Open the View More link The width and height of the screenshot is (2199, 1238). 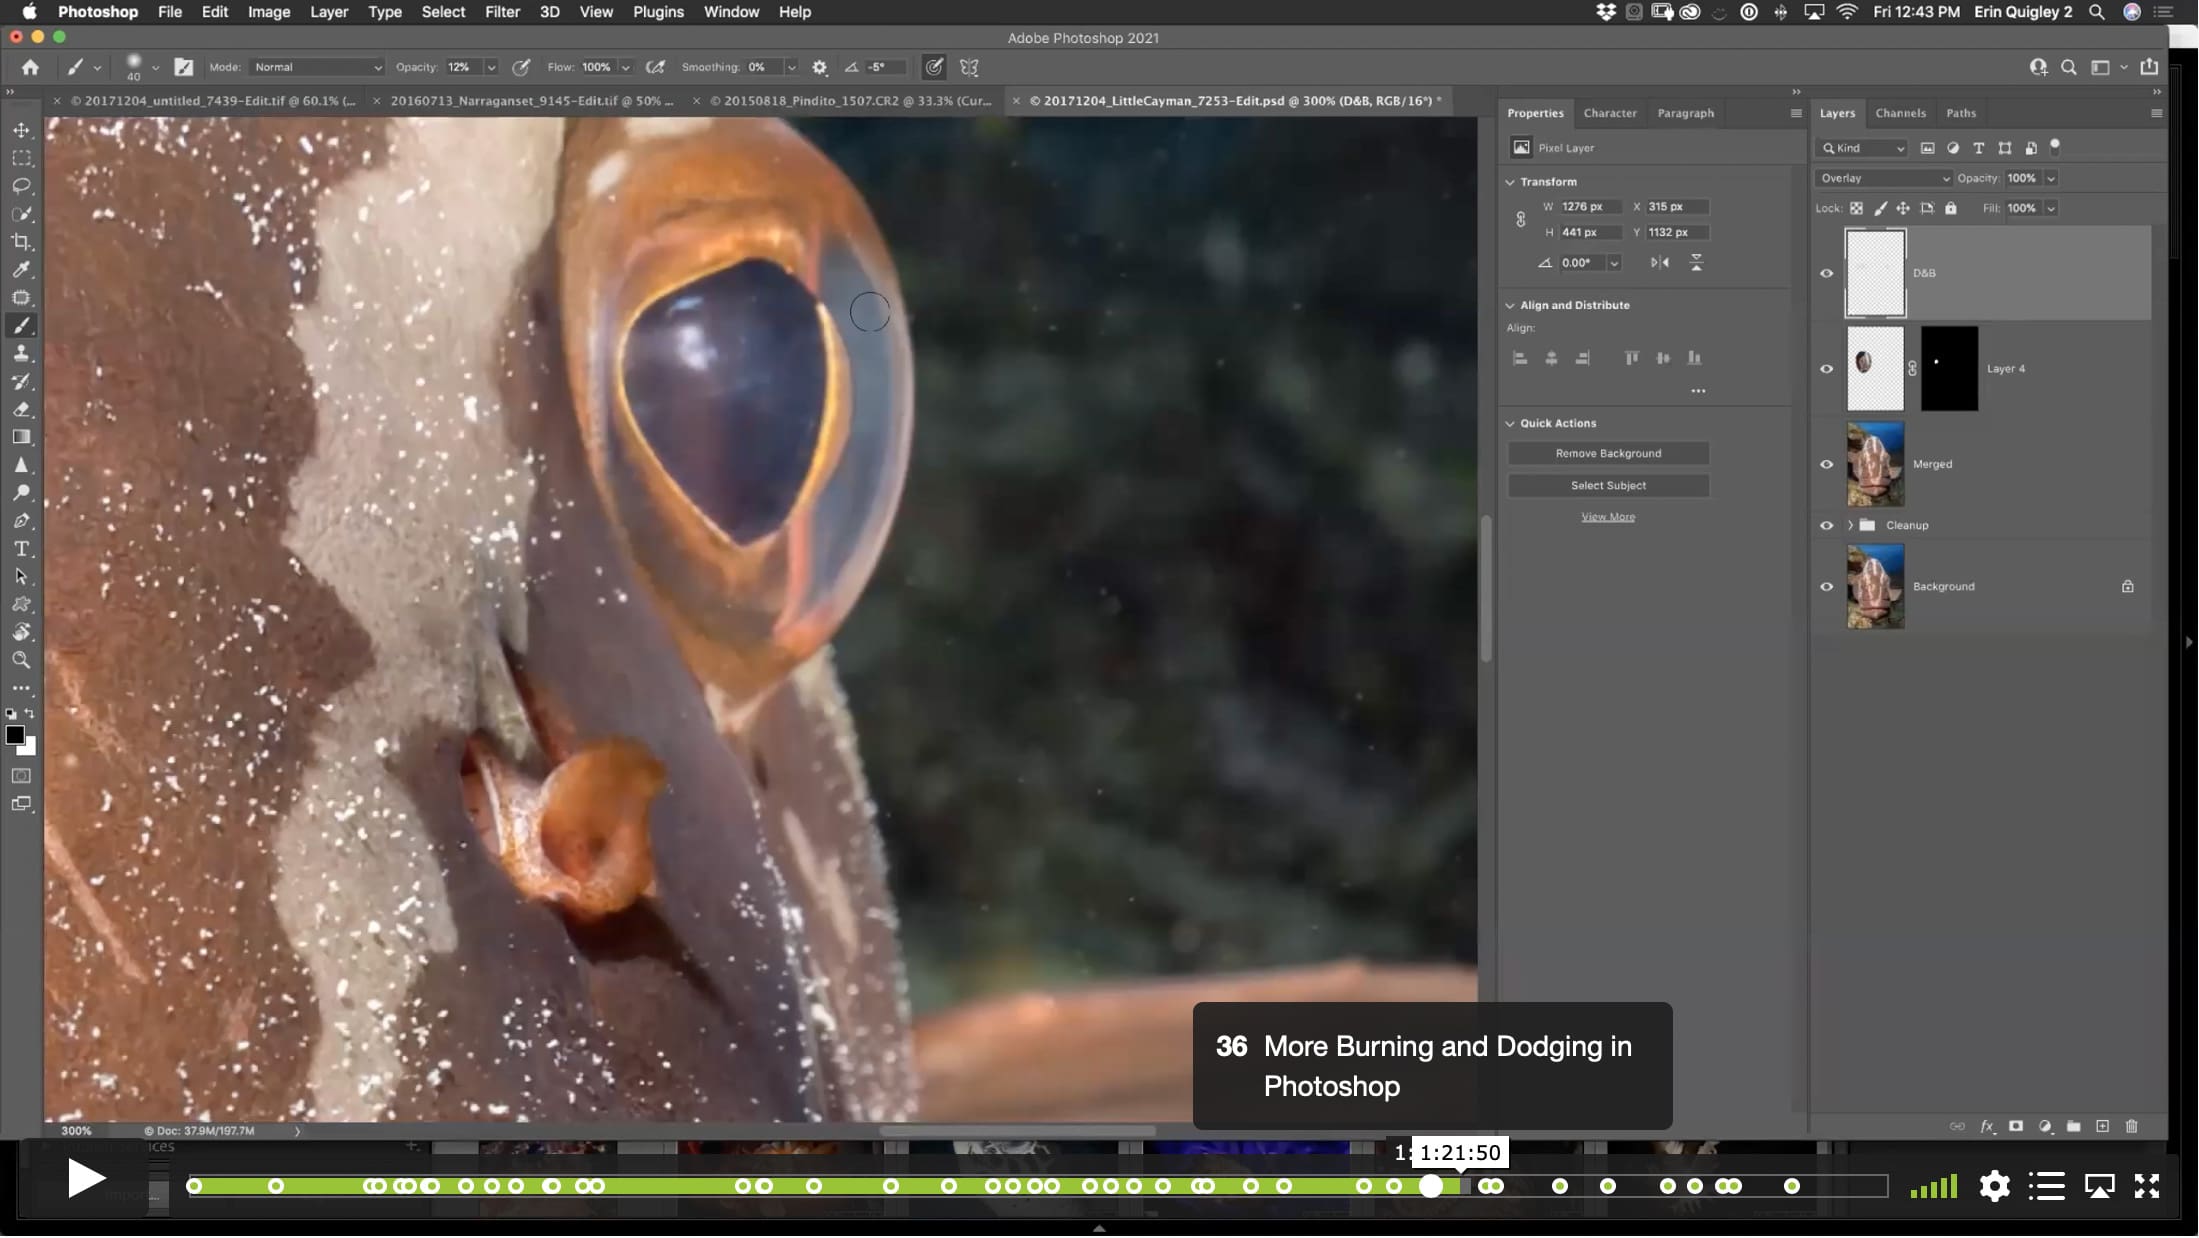click(1608, 517)
